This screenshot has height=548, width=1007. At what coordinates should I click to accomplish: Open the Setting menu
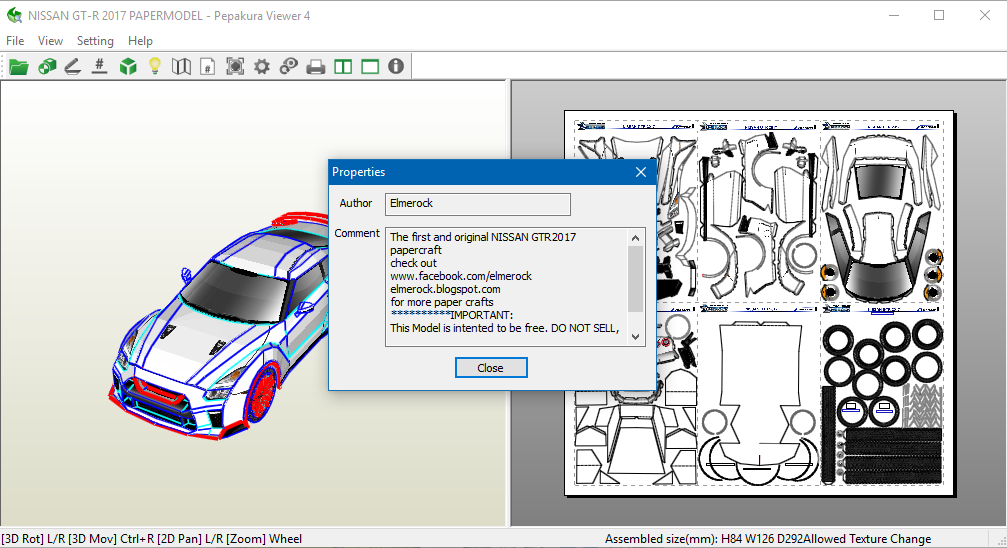coord(95,40)
